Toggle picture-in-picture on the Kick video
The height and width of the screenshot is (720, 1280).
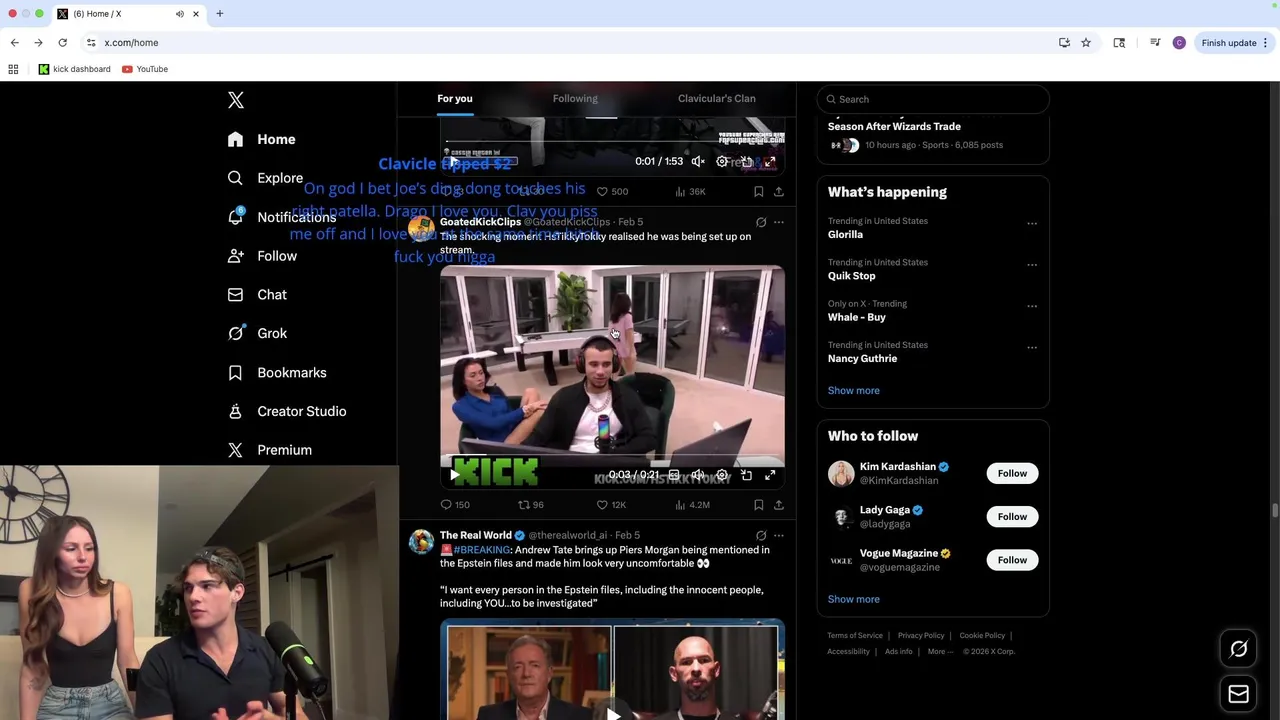click(x=746, y=475)
